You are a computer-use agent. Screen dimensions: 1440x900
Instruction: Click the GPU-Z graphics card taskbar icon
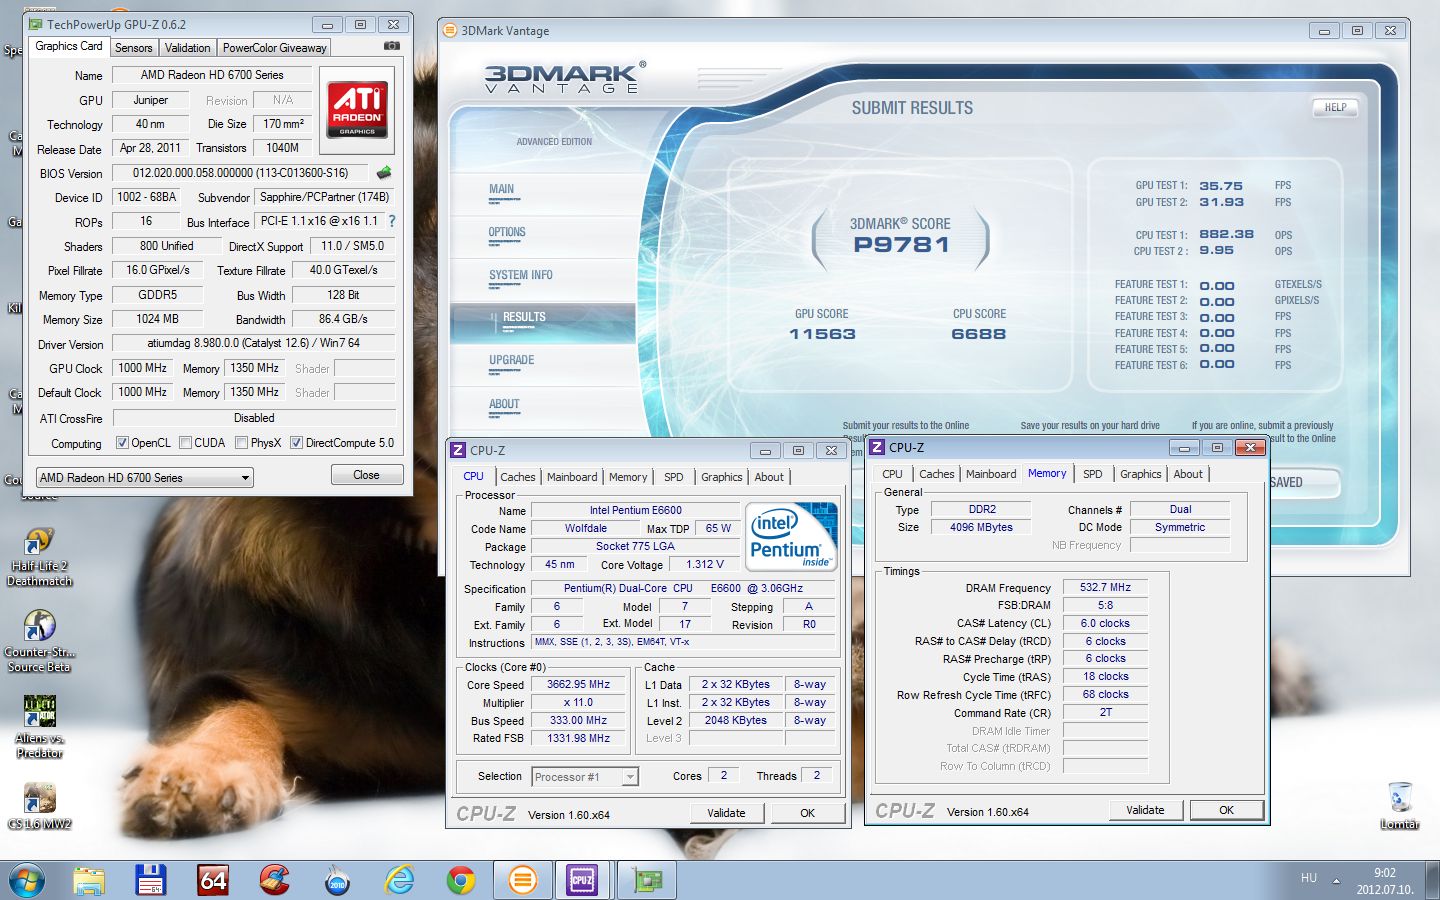pyautogui.click(x=647, y=880)
